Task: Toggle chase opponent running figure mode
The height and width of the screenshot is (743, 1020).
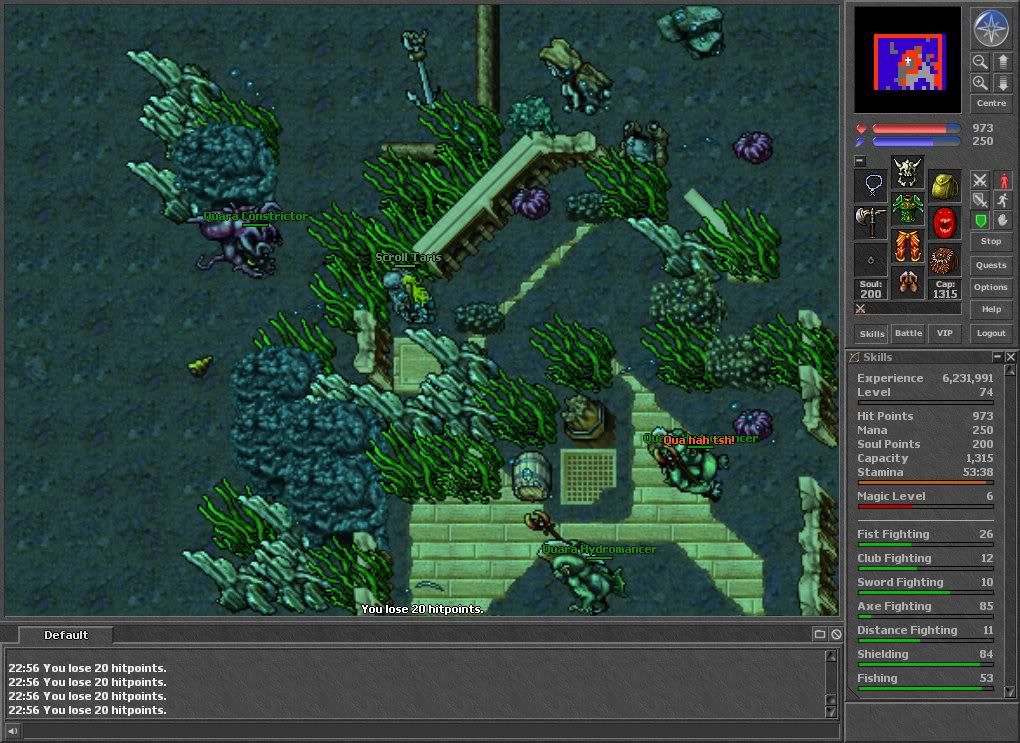Action: coord(1002,200)
